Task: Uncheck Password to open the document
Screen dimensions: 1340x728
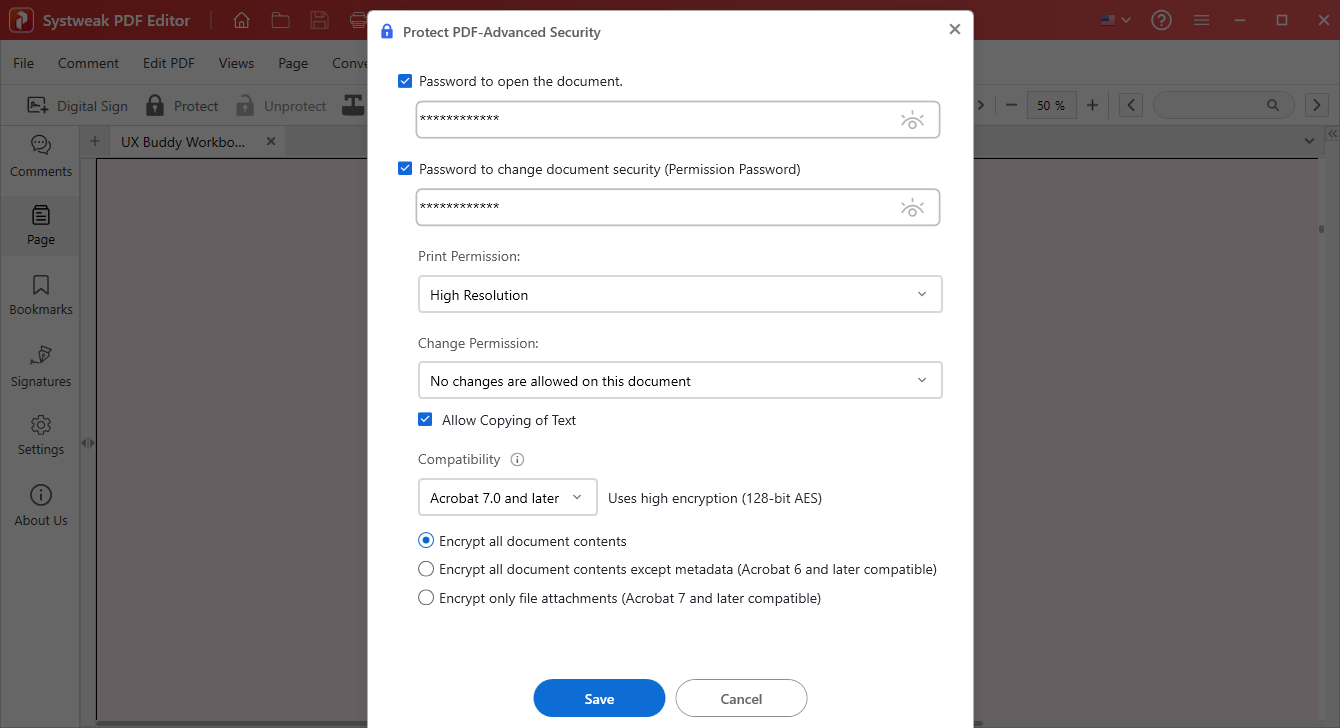Action: (x=405, y=81)
